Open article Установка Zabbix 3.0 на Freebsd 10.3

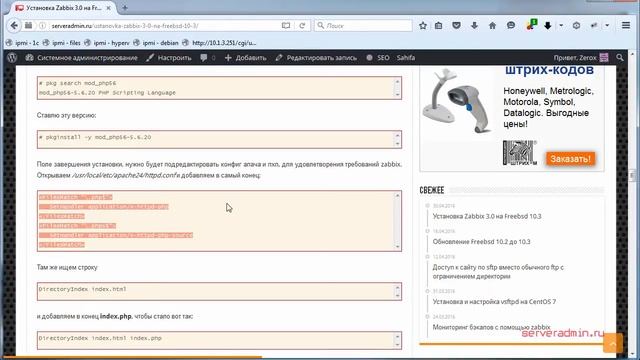coord(487,216)
